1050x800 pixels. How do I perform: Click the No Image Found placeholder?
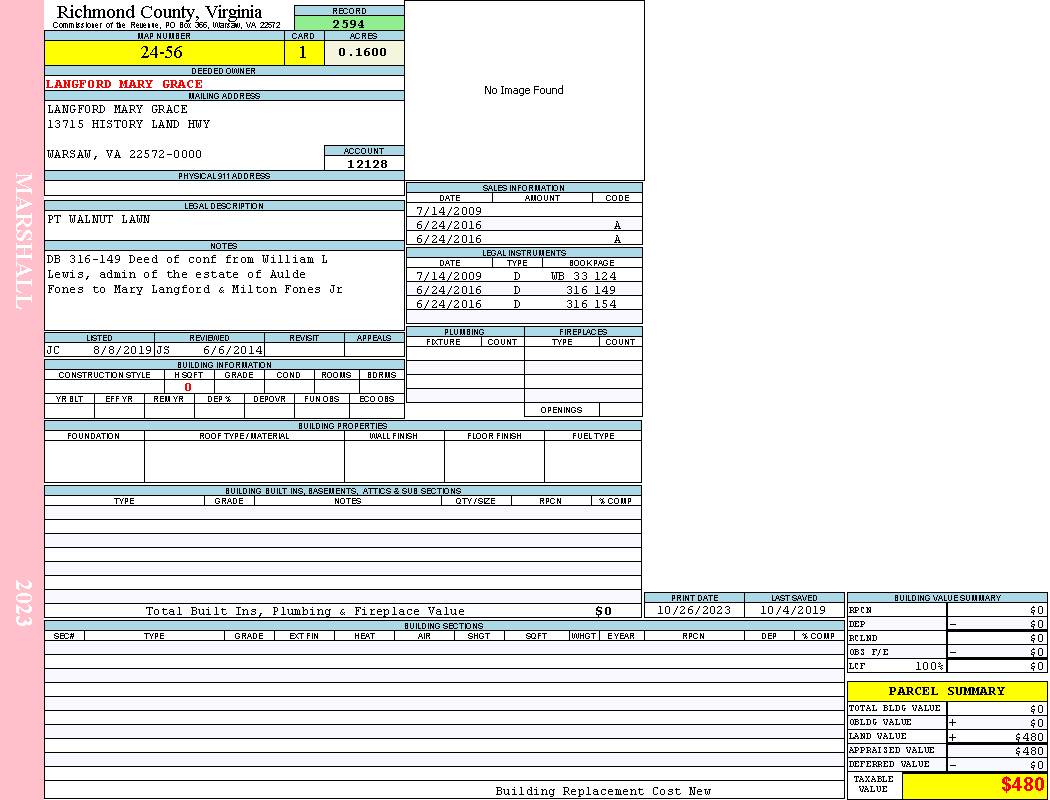(x=524, y=90)
